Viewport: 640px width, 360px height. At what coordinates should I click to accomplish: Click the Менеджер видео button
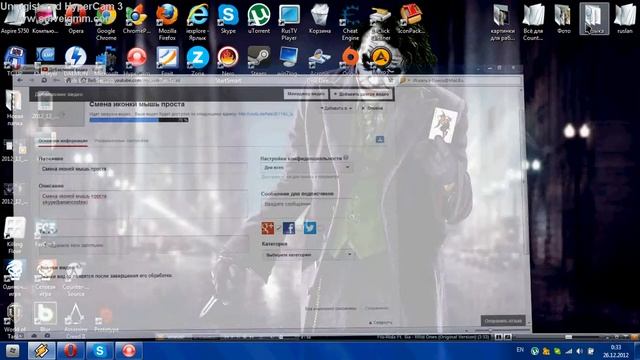[x=306, y=94]
